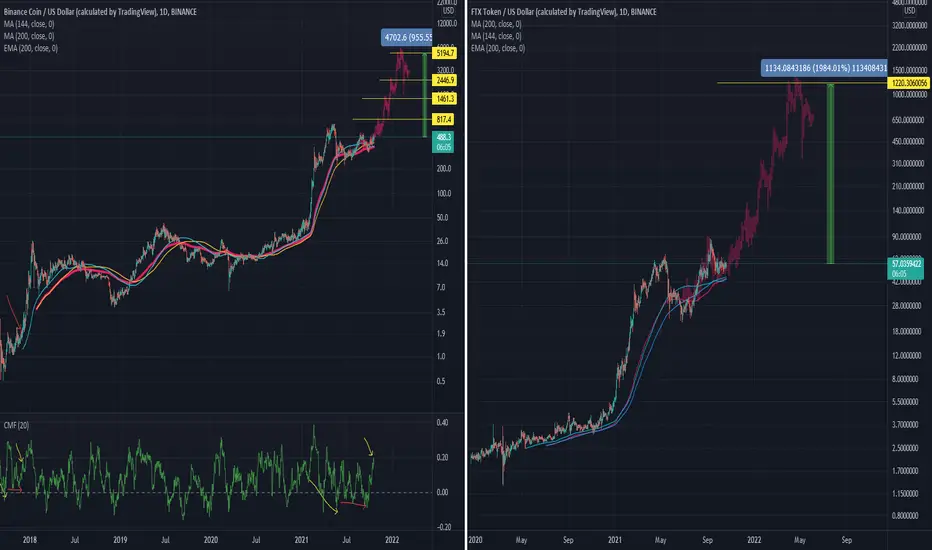Image resolution: width=932 pixels, height=550 pixels.
Task: Click the 450.0000000 FTX price axis value
Action: point(908,142)
